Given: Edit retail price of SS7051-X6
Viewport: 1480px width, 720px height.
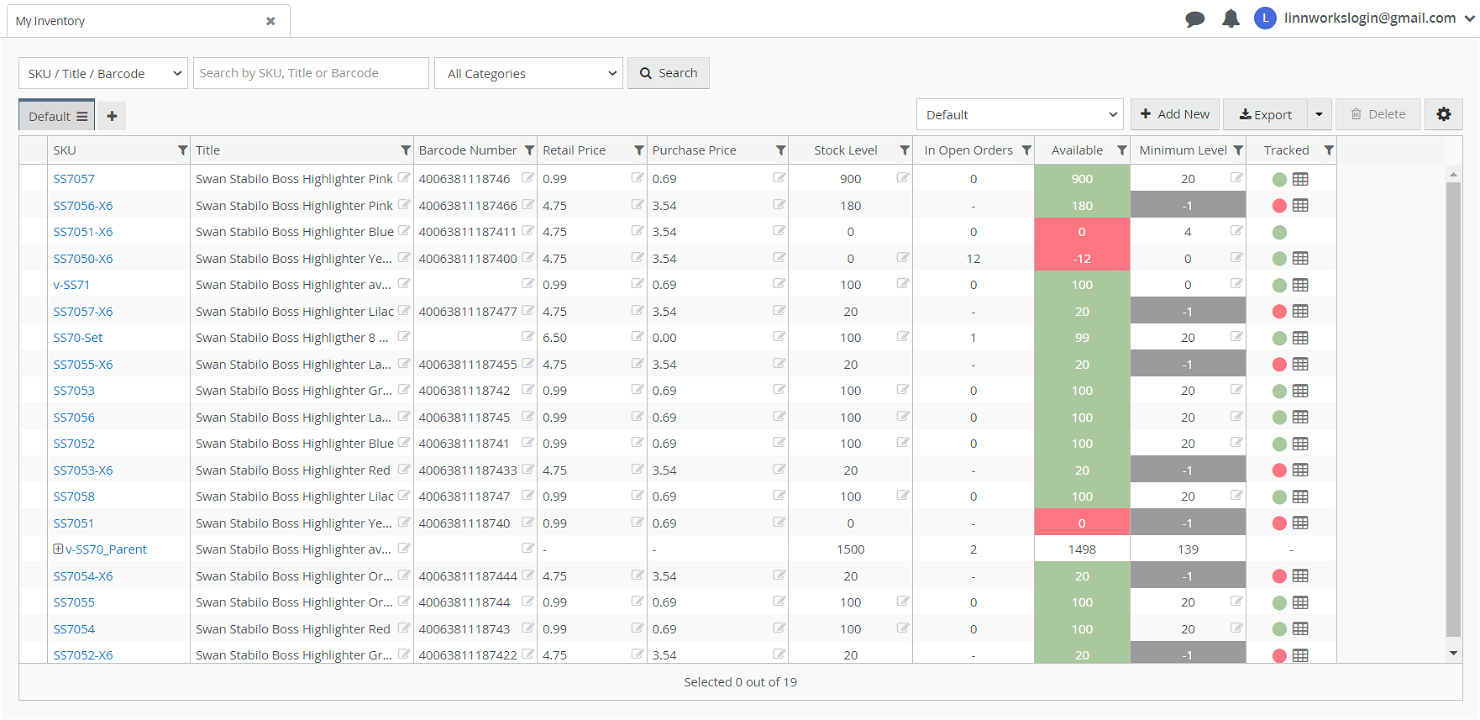Looking at the screenshot, I should click(637, 231).
